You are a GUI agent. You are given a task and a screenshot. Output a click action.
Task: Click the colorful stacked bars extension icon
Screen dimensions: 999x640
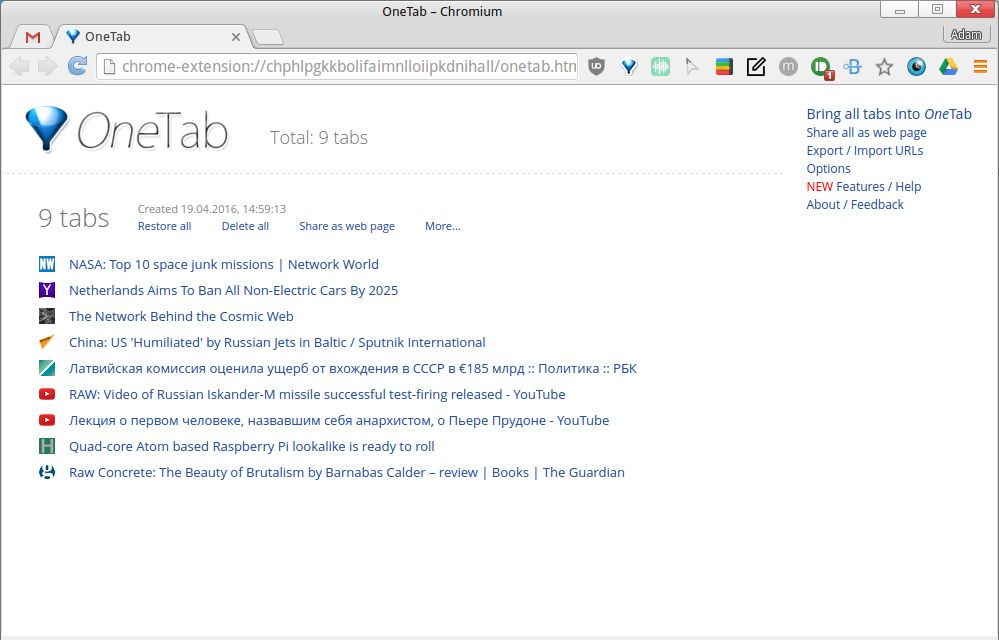point(724,66)
